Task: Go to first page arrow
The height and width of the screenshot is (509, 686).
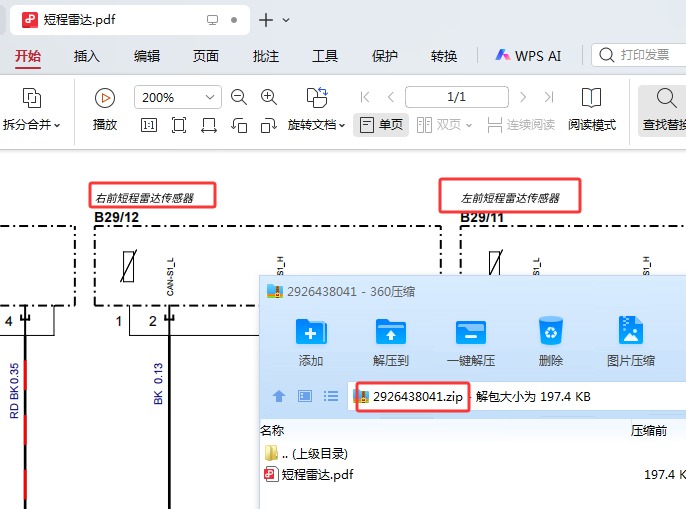Action: (x=365, y=97)
